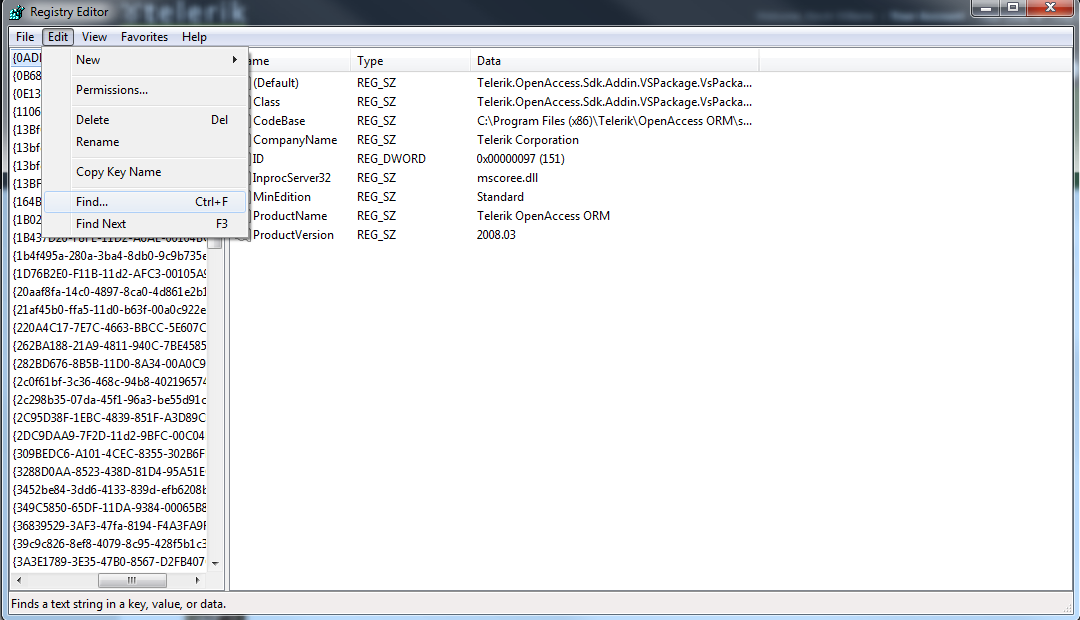Image resolution: width=1080 pixels, height=620 pixels.
Task: Open the Favorites menu
Action: tap(144, 37)
